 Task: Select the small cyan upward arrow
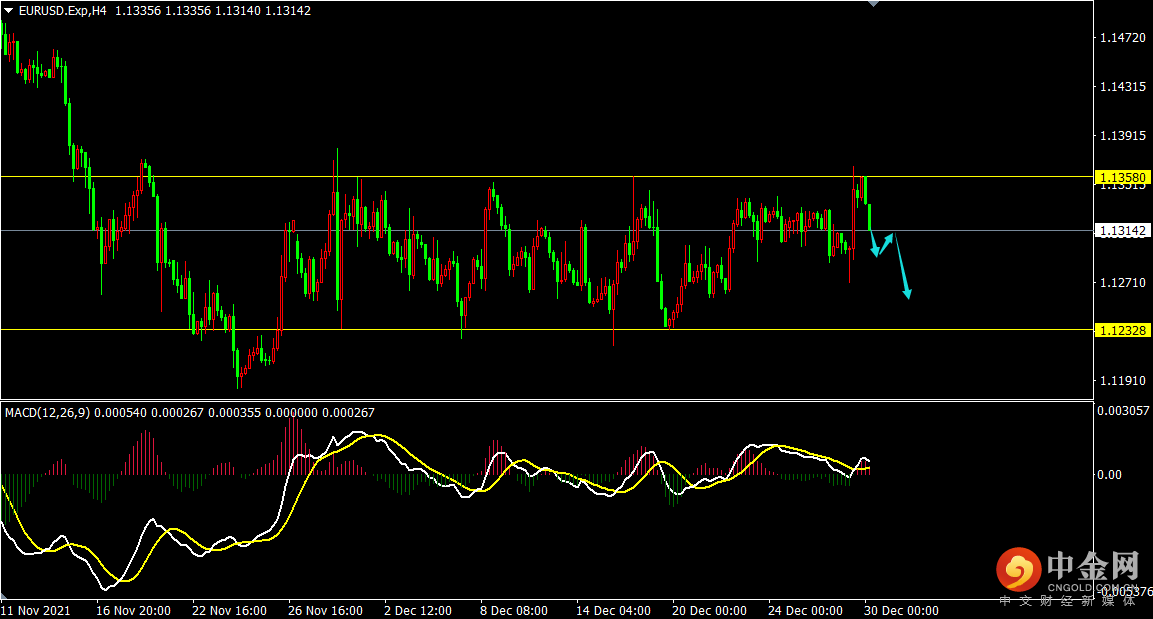click(886, 244)
